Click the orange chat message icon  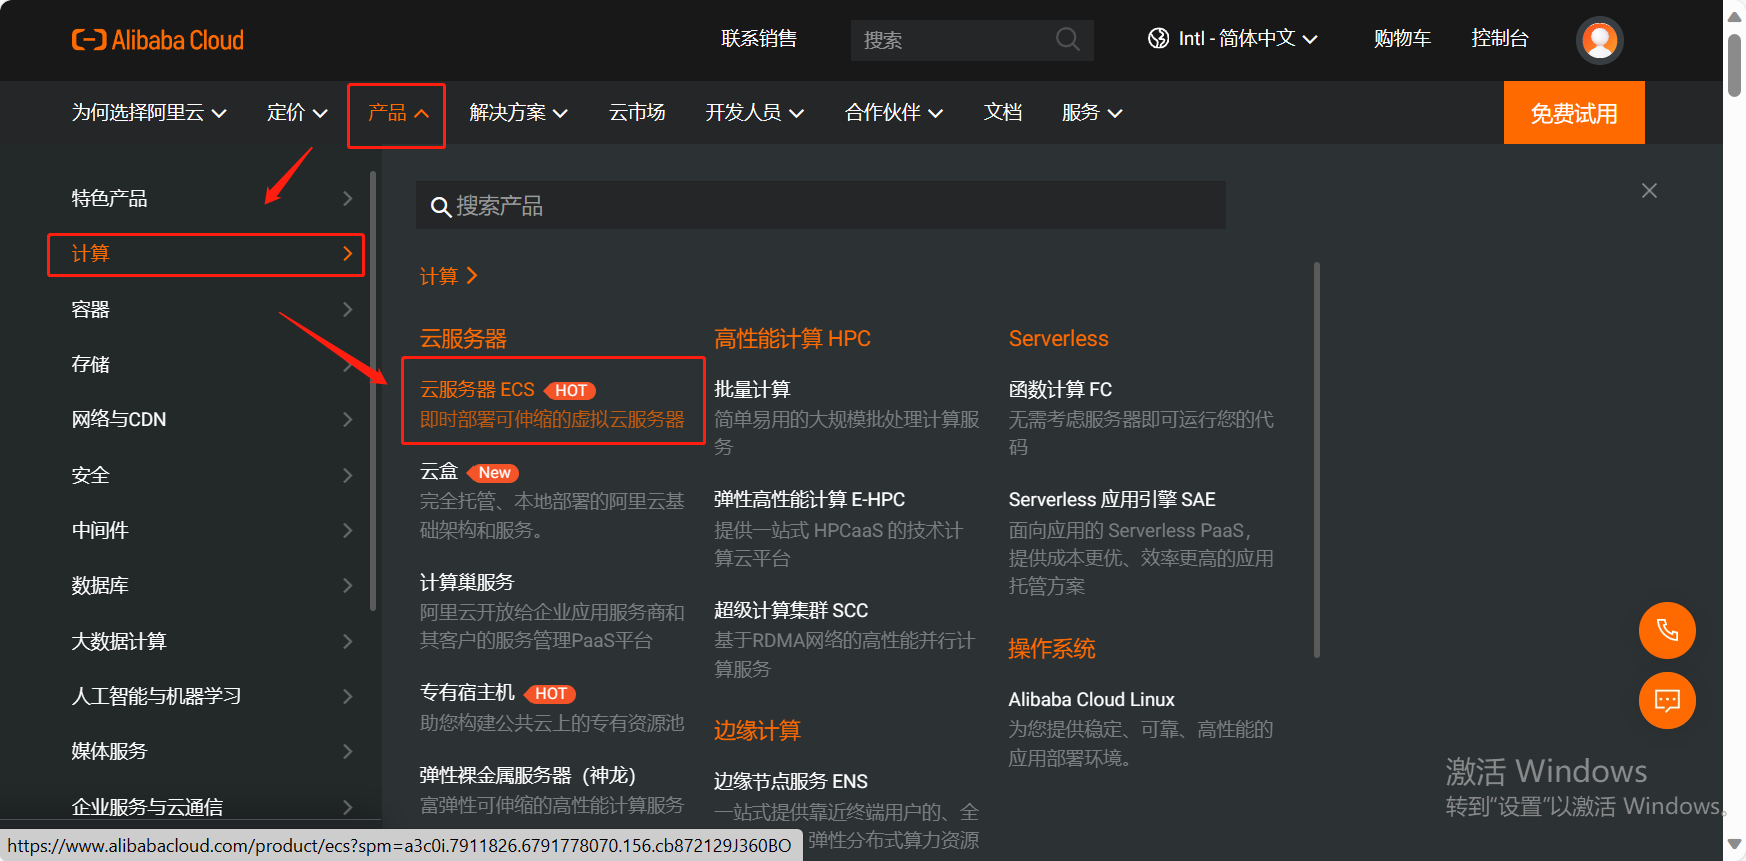pos(1667,700)
